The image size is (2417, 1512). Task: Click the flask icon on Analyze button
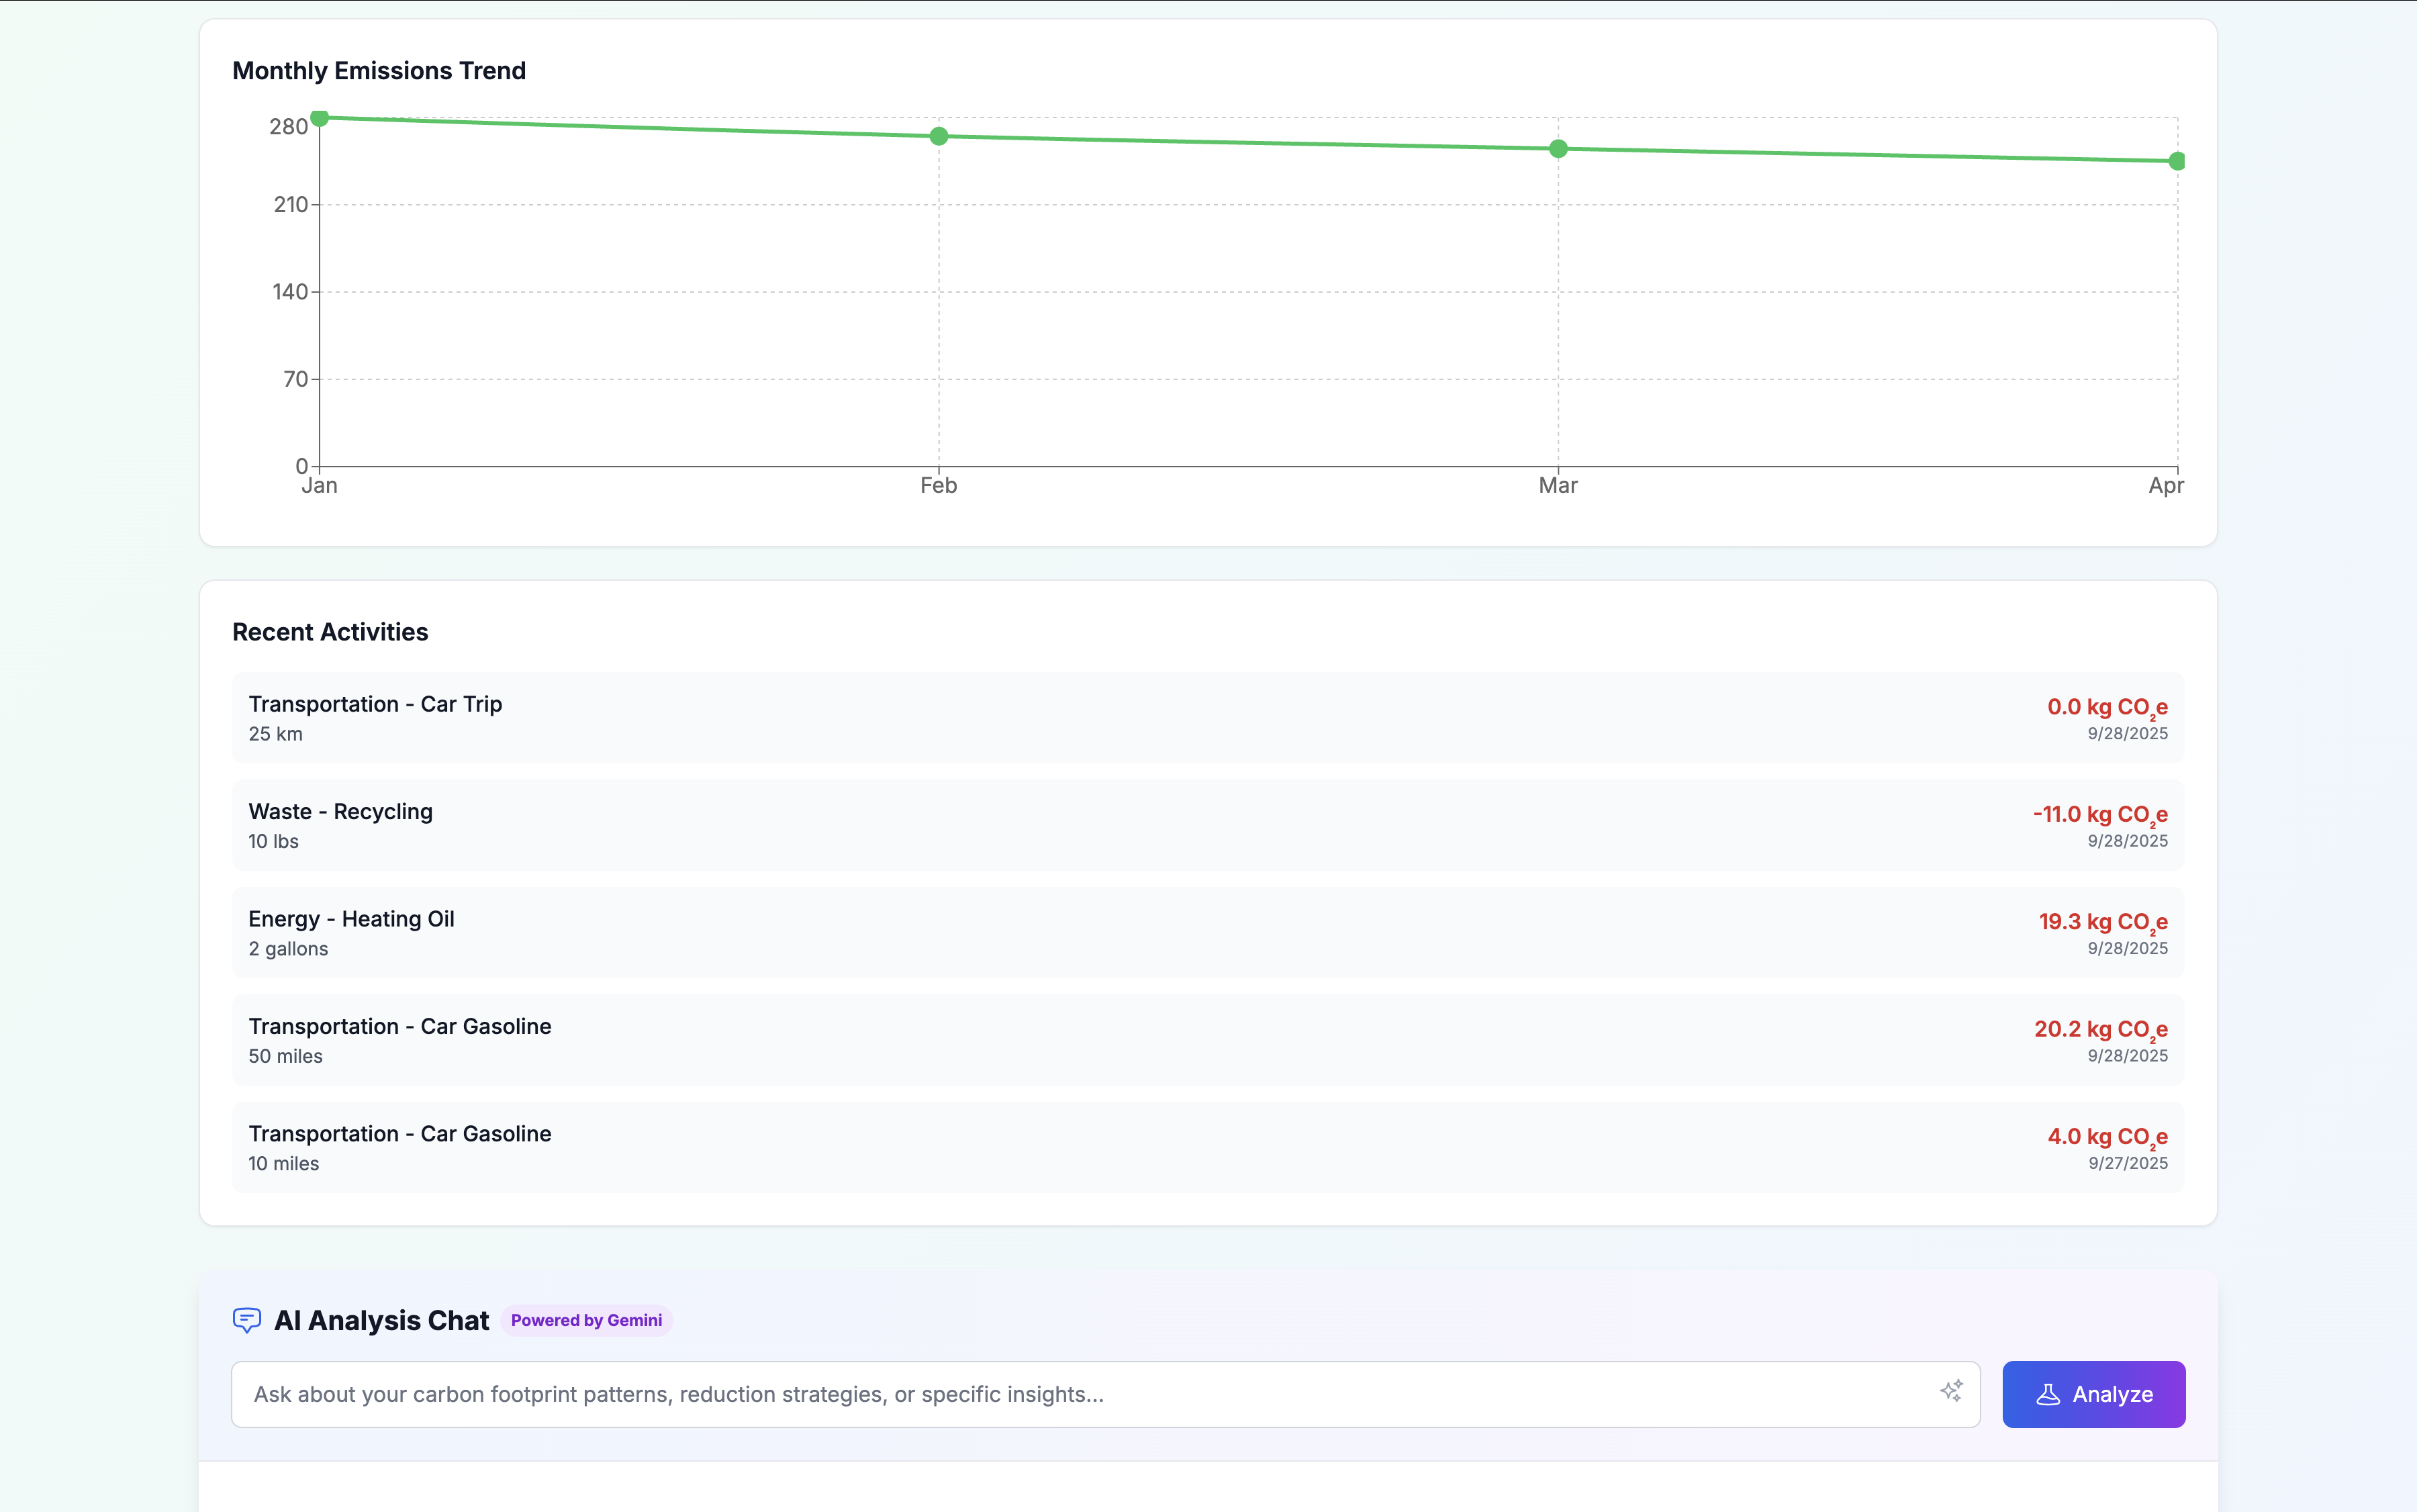tap(2048, 1394)
